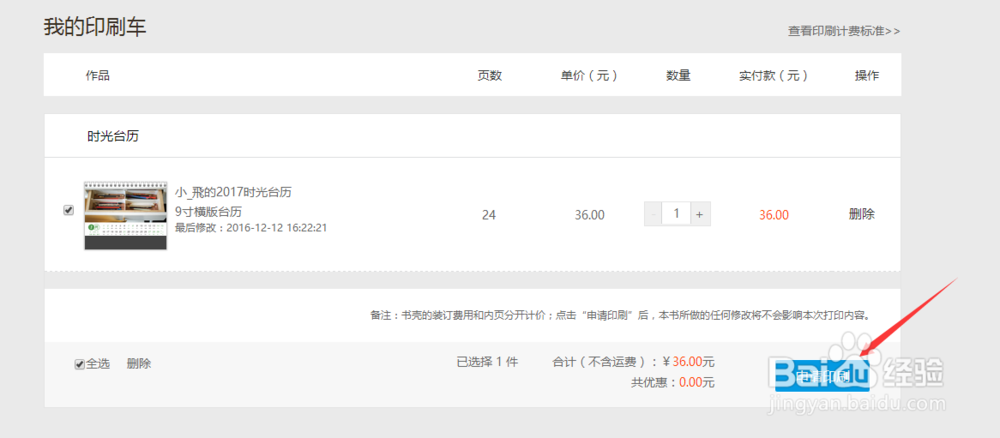Screen dimensions: 1000x438
Task: Click the 实付款（元） column header
Action: pyautogui.click(x=774, y=75)
